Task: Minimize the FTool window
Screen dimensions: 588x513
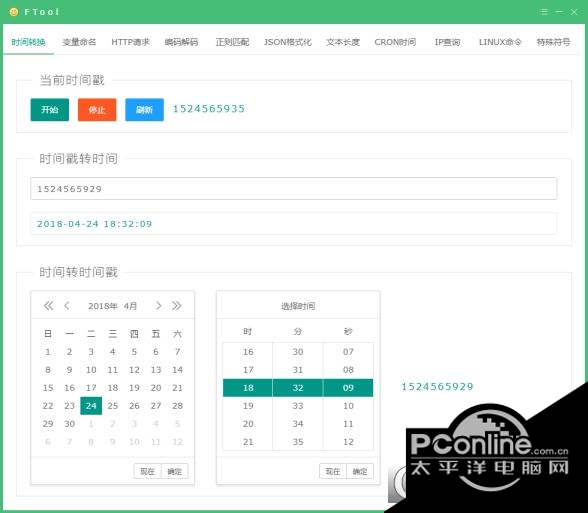Action: pos(559,12)
